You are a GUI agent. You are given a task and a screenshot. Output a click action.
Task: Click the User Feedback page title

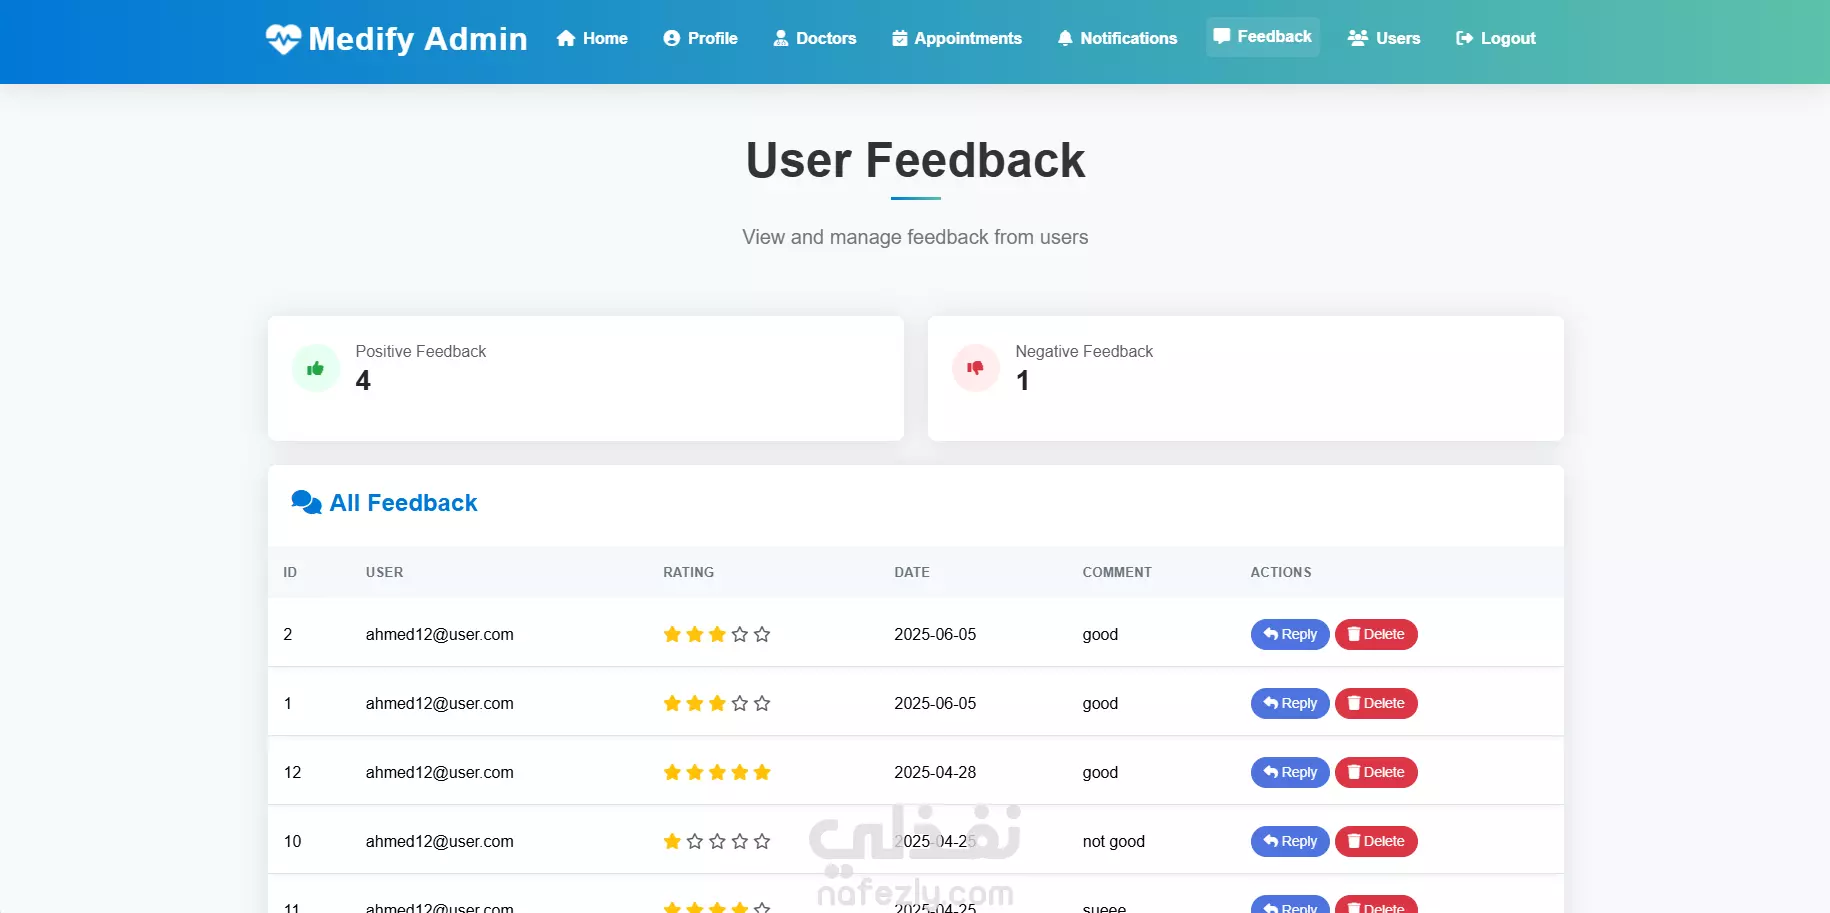(x=915, y=160)
